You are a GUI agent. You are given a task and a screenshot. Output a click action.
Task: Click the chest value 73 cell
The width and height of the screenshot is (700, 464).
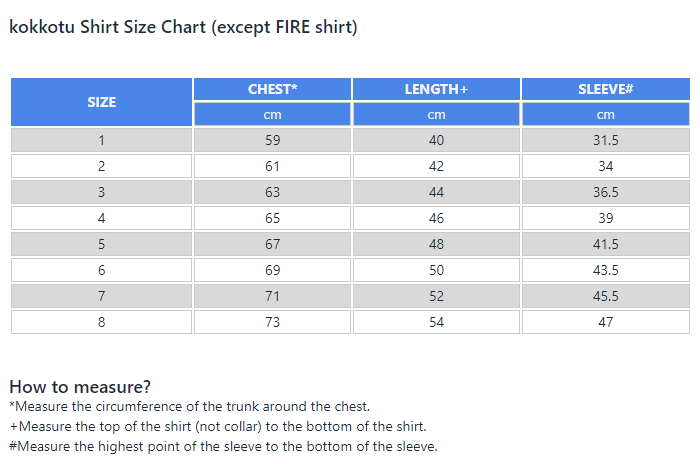tap(272, 322)
